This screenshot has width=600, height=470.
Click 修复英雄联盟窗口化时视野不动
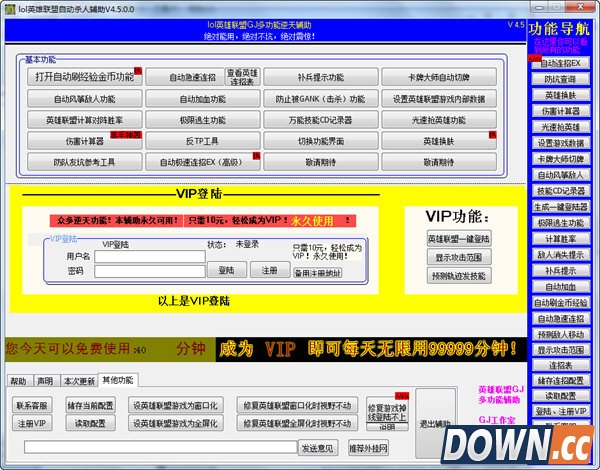pyautogui.click(x=297, y=405)
